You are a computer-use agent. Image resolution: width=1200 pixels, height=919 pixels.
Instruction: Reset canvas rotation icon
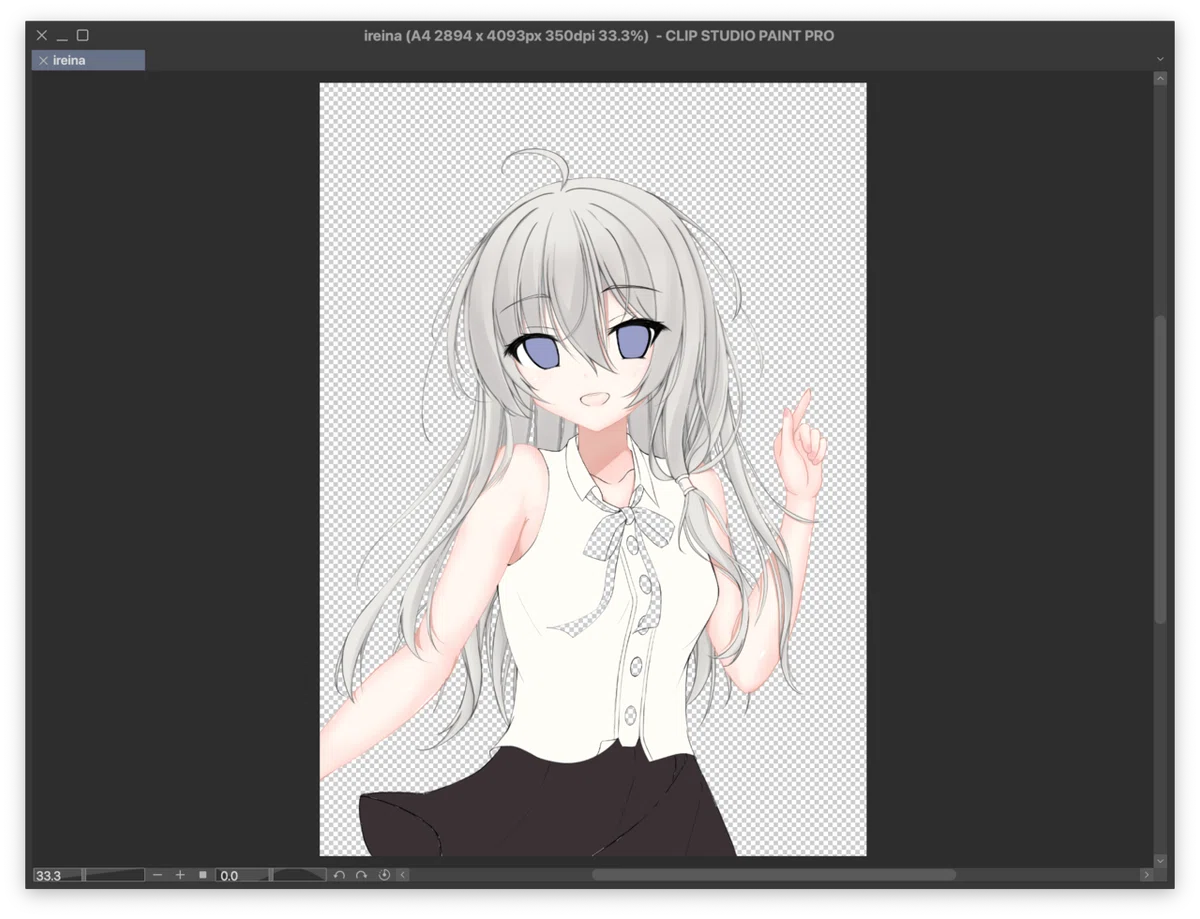click(384, 875)
